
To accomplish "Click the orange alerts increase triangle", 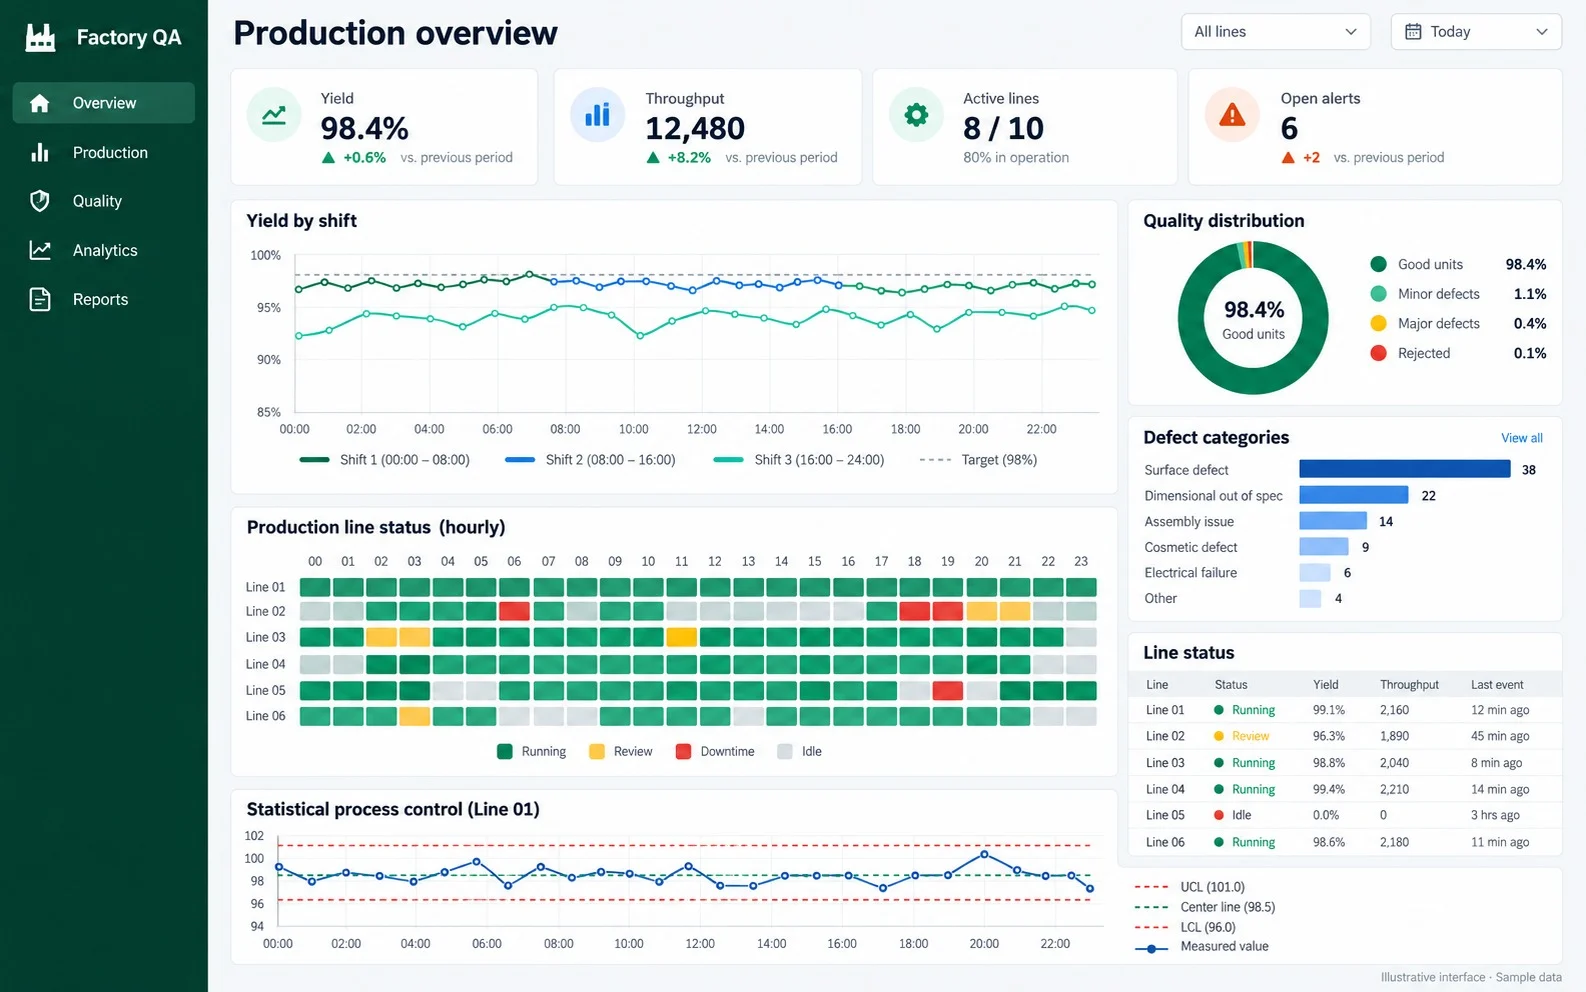I will [1288, 158].
